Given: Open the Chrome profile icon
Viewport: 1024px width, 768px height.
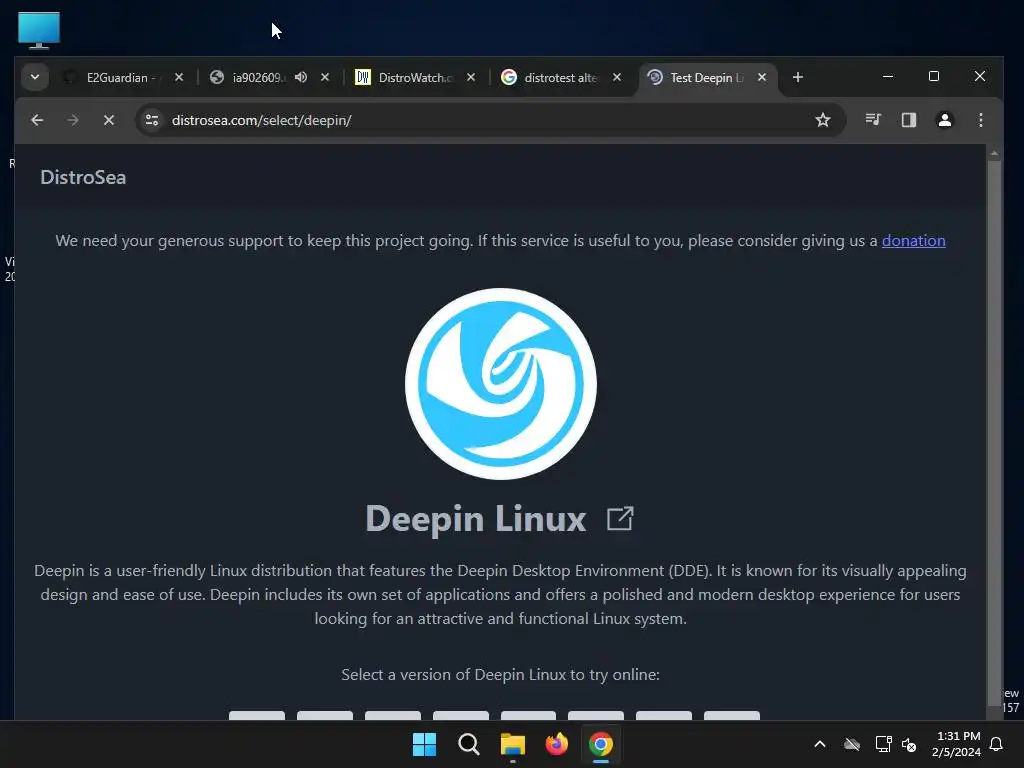Looking at the screenshot, I should [945, 120].
